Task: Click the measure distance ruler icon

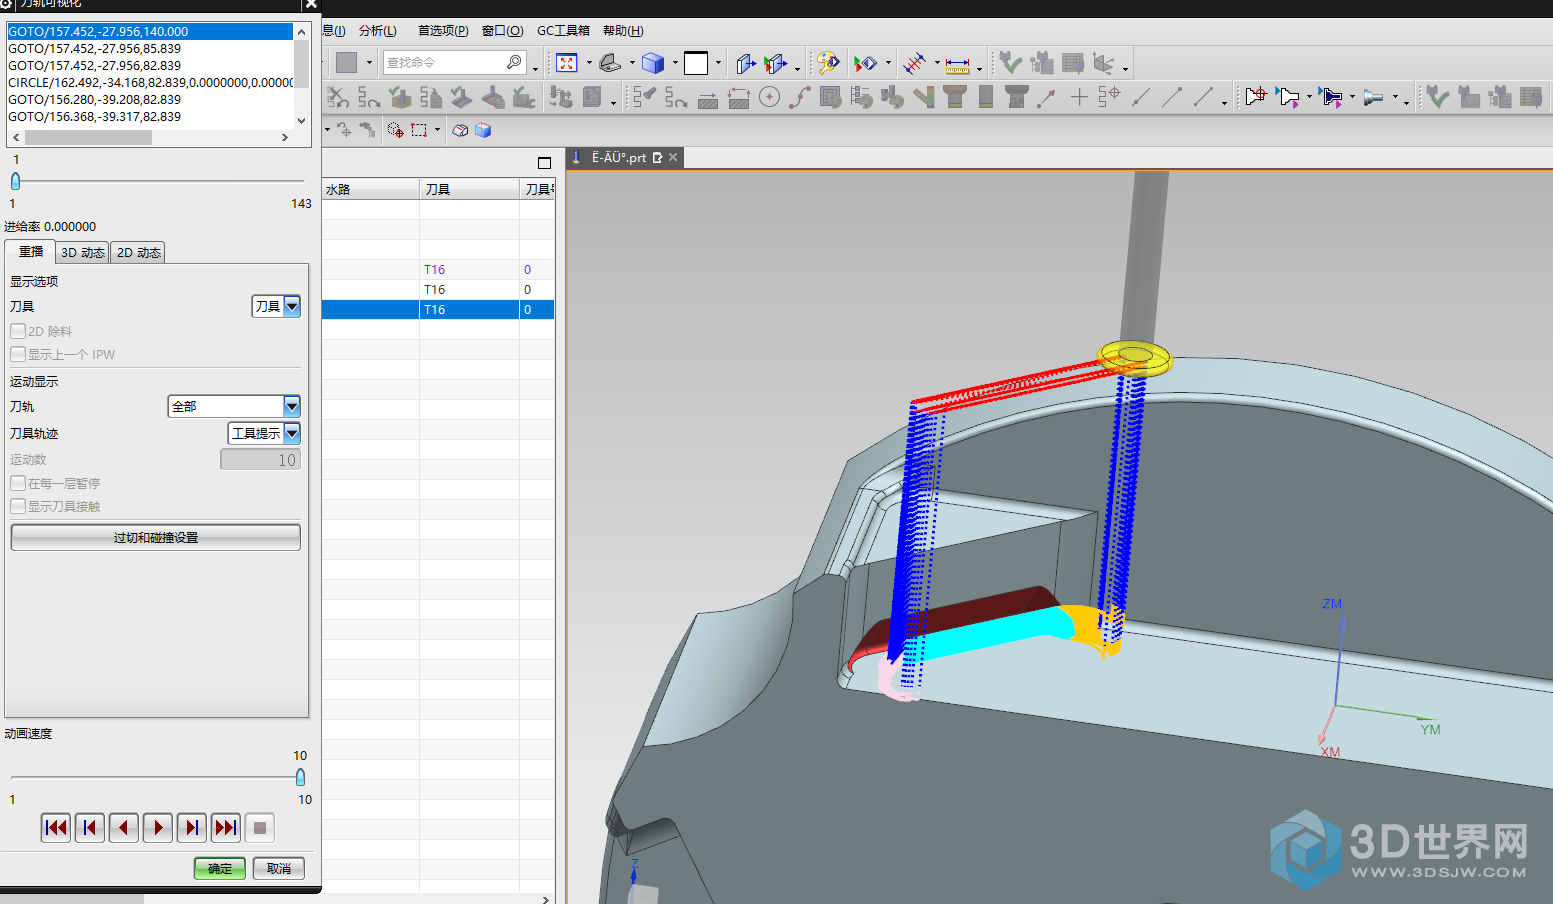Action: [958, 64]
